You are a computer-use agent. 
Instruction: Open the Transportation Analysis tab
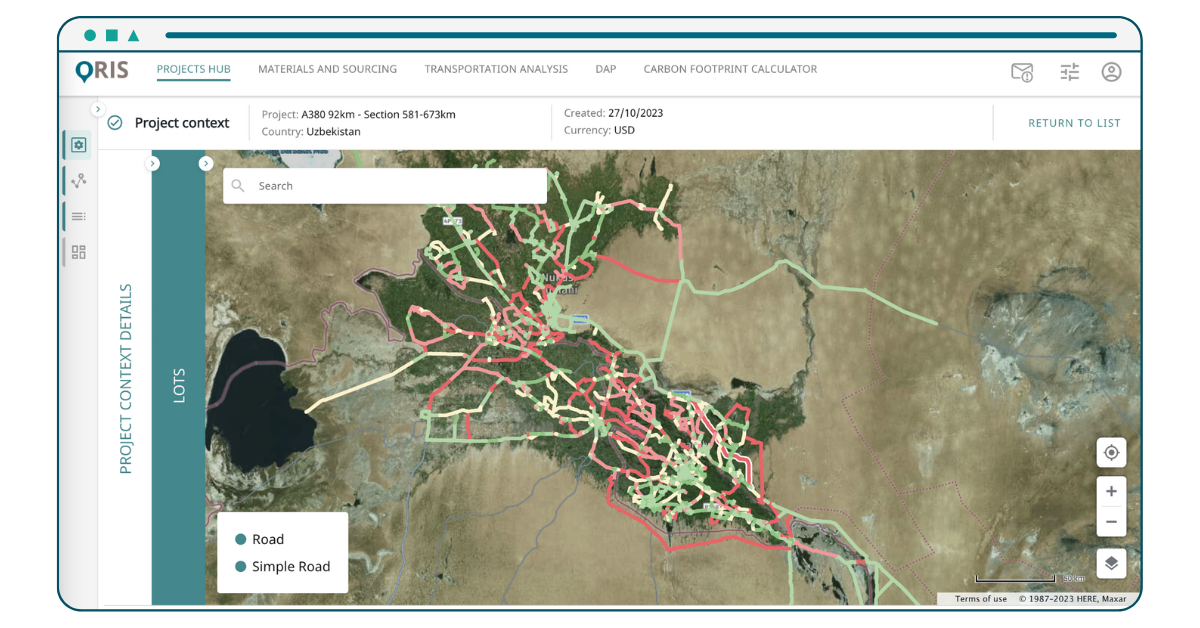coord(496,70)
